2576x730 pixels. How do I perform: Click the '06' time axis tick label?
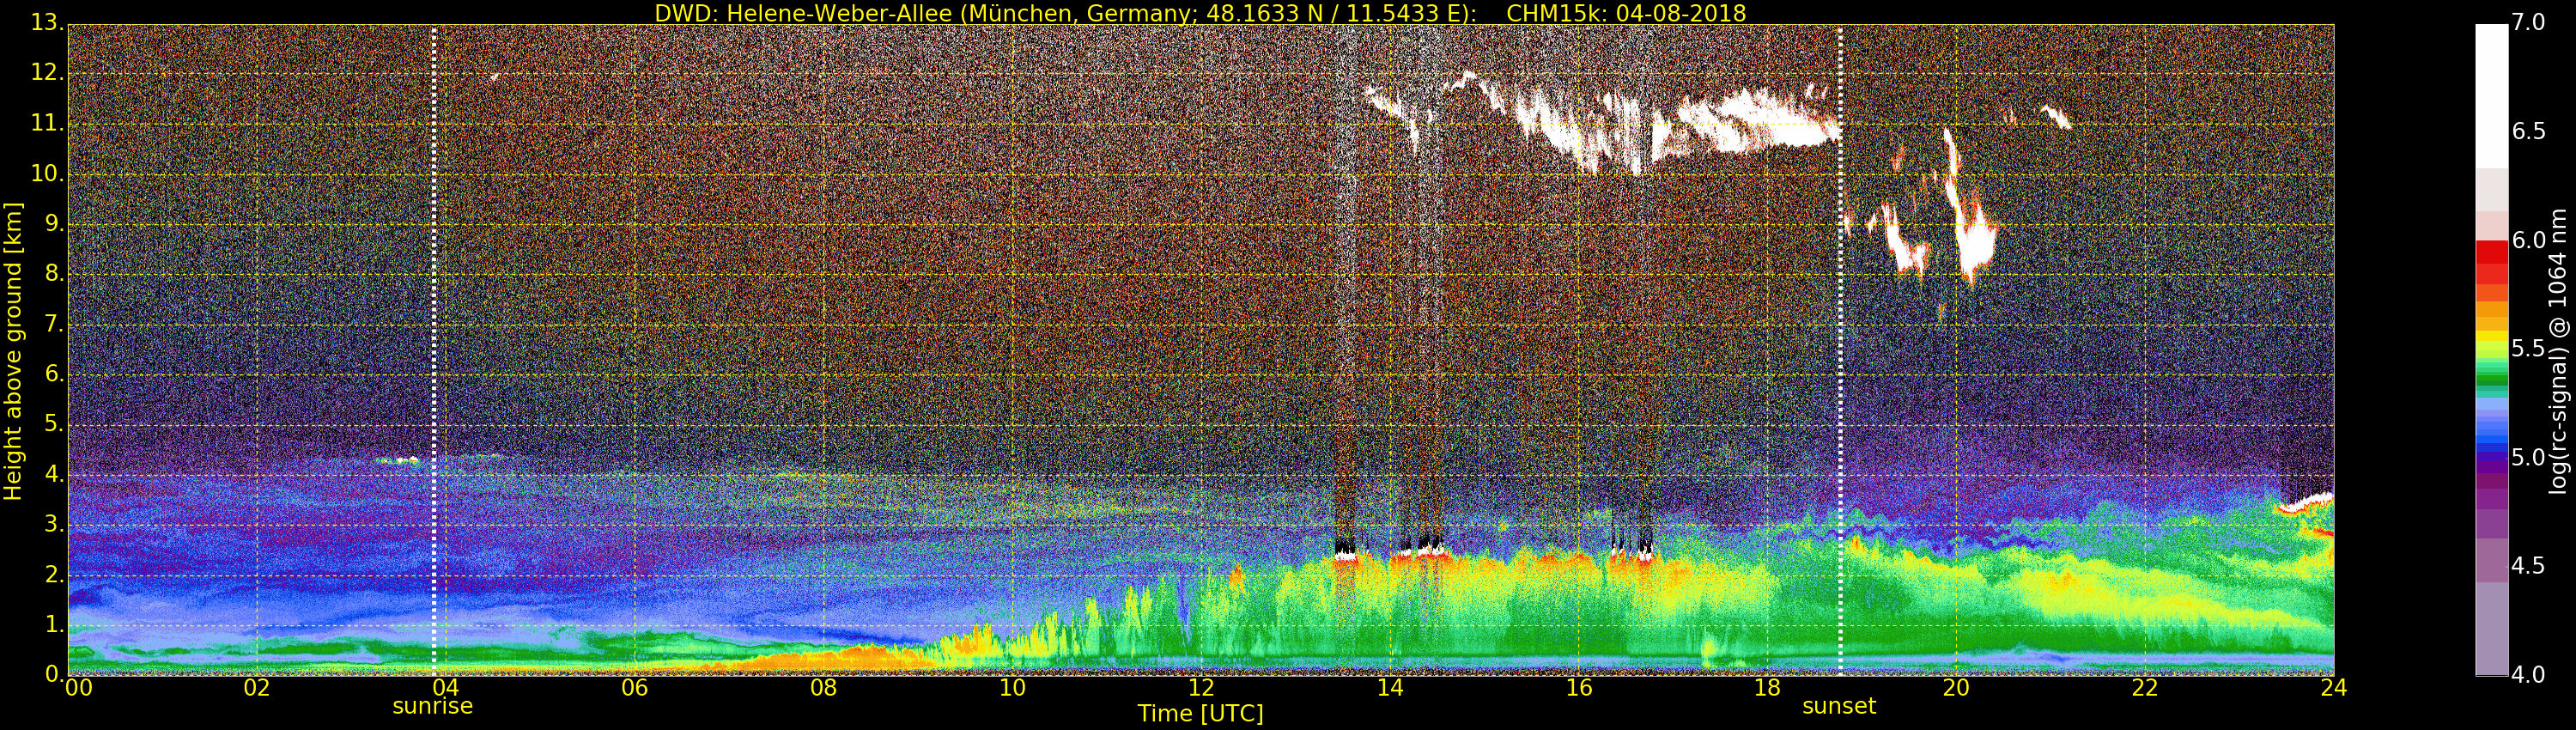pos(634,688)
